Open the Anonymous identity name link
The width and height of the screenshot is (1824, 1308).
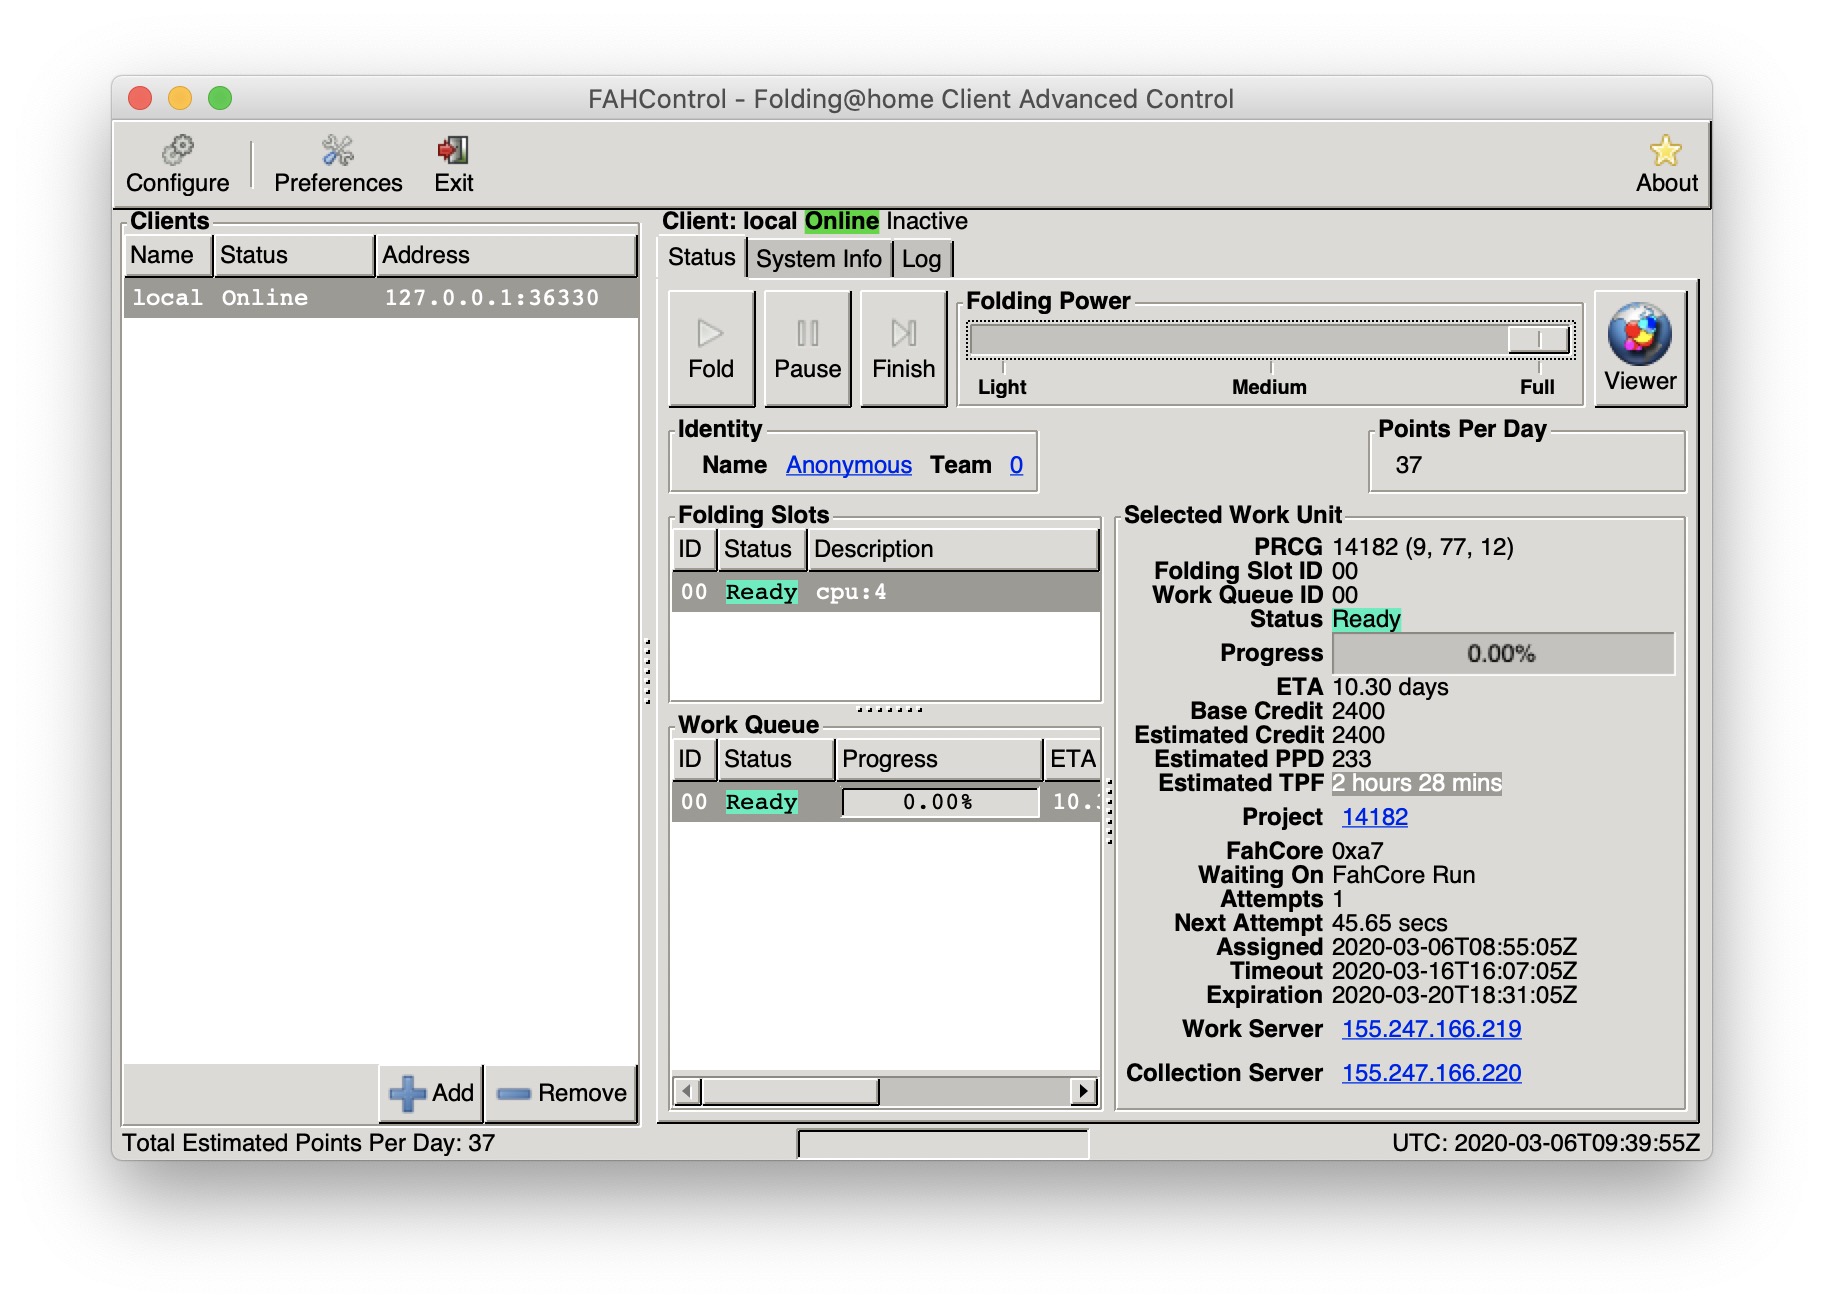848,465
